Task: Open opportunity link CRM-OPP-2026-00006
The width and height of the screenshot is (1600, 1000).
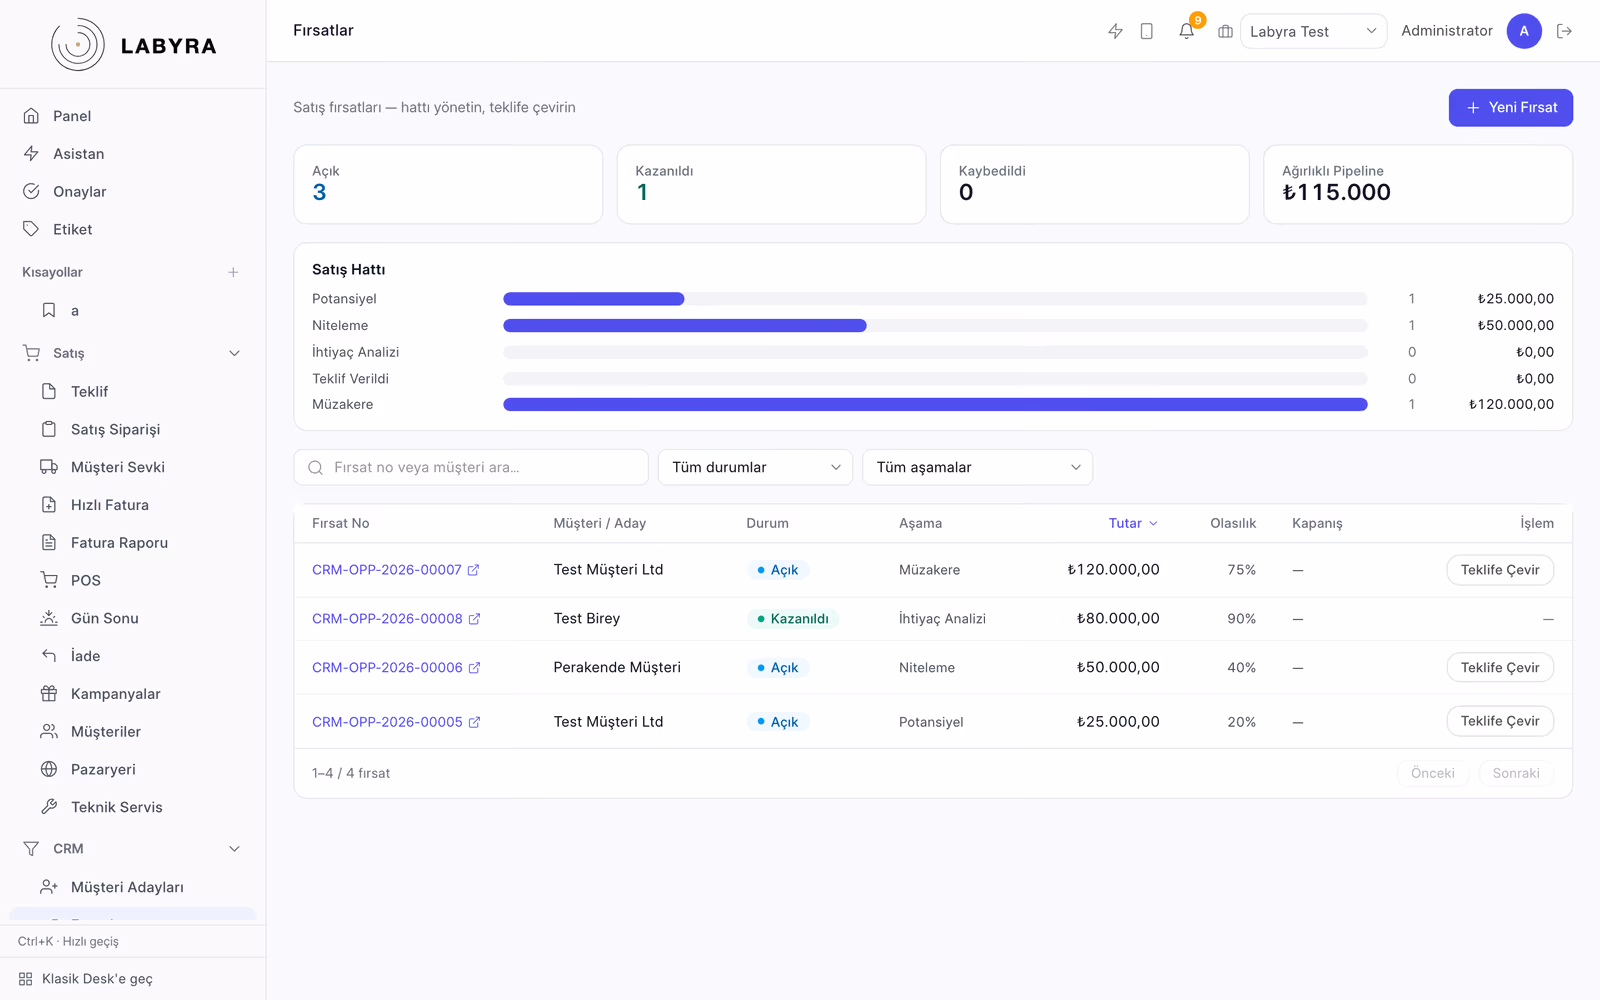Action: tap(387, 668)
